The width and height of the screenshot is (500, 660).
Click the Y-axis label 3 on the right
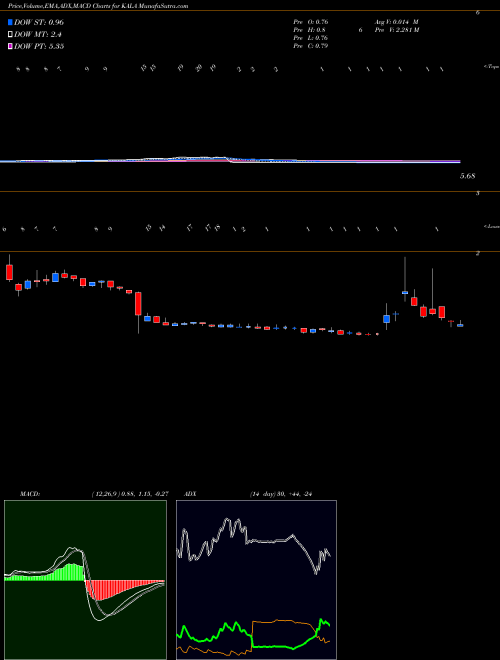[477, 193]
